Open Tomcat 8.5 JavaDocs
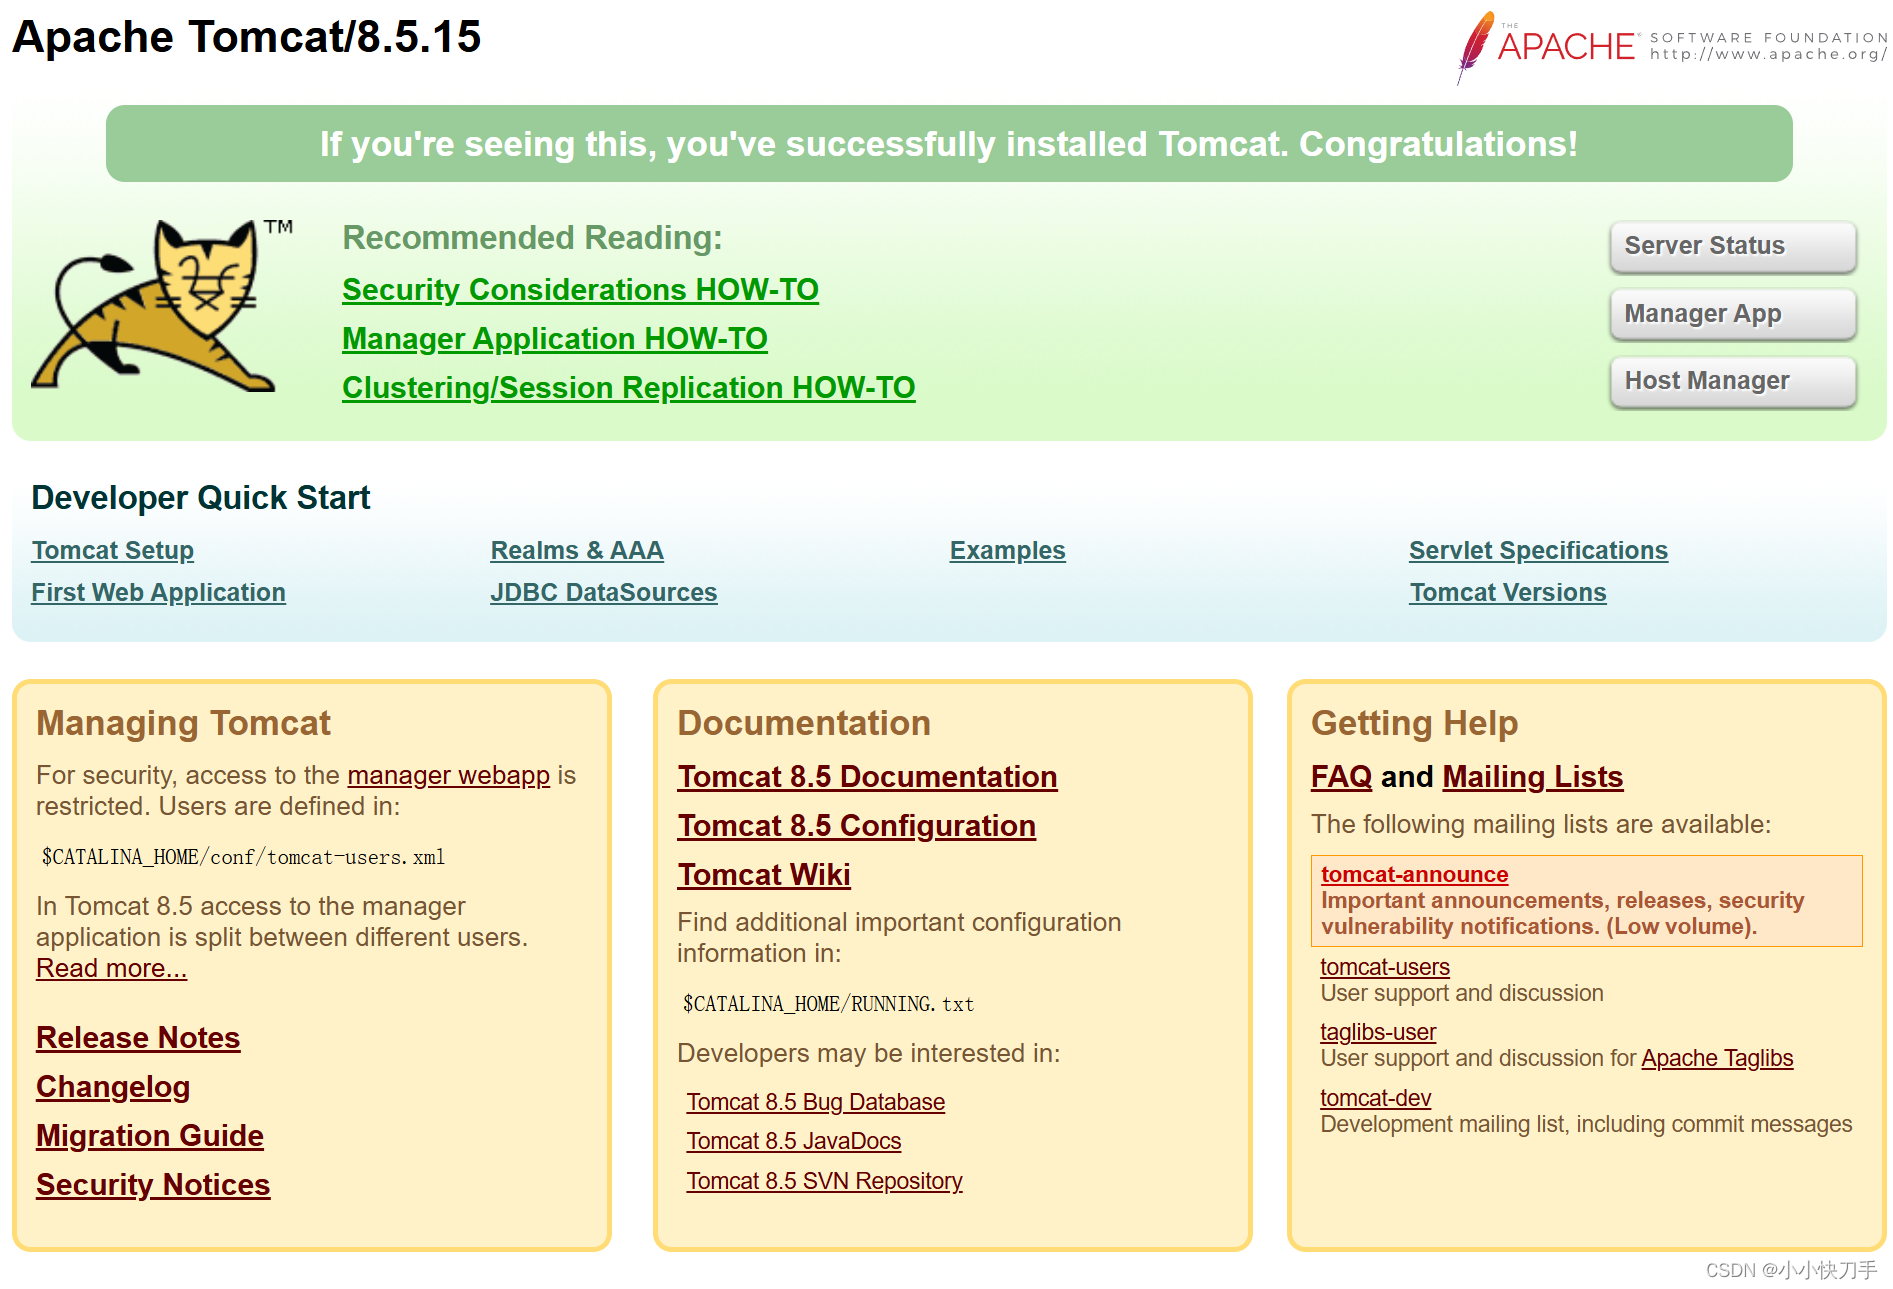Viewport: 1893px width, 1289px height. tap(794, 1141)
